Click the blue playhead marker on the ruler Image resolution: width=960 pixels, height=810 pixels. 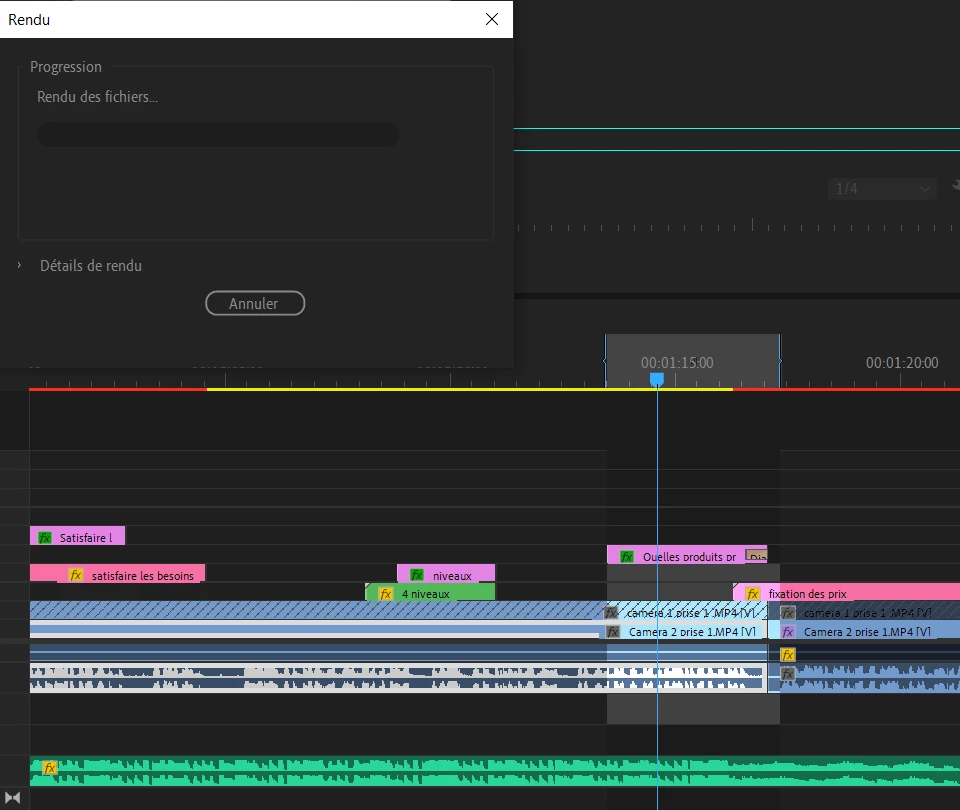[x=656, y=379]
